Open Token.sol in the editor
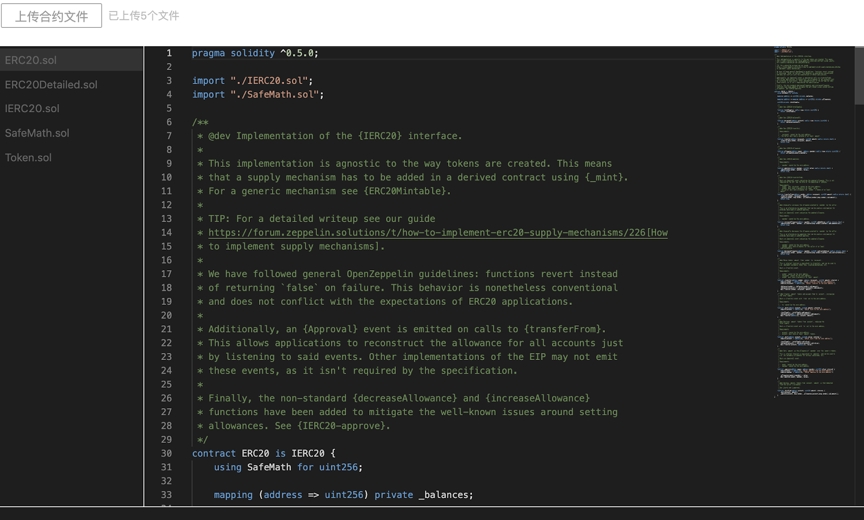Image resolution: width=864 pixels, height=520 pixels. [28, 157]
